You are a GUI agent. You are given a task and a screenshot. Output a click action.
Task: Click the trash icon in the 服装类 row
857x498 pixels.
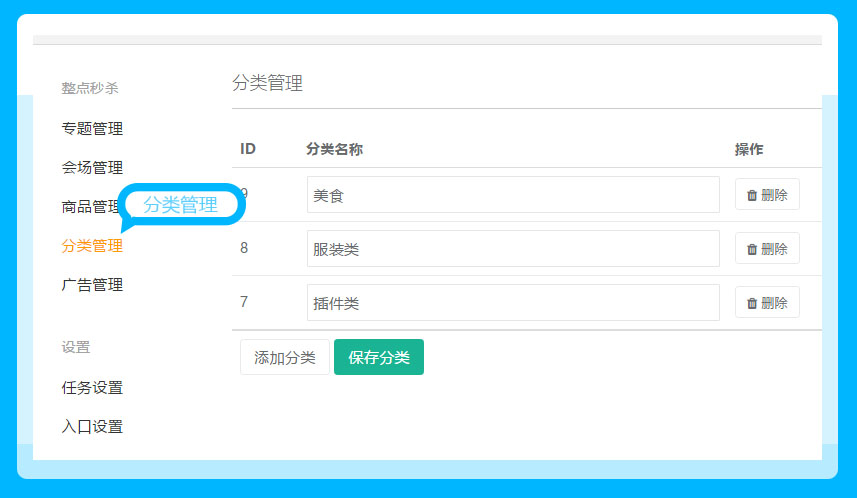(752, 249)
